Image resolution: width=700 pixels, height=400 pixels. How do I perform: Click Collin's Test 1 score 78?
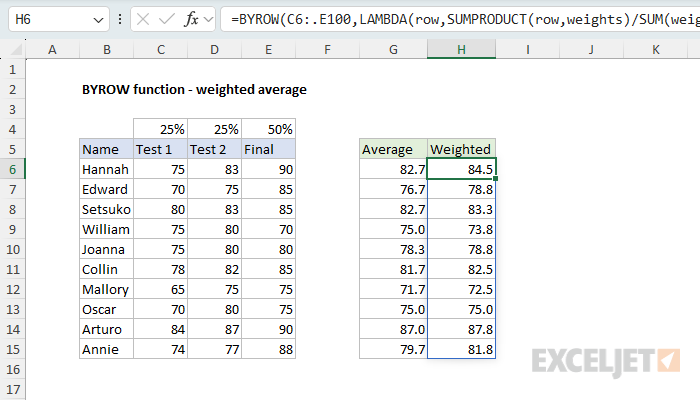click(161, 270)
